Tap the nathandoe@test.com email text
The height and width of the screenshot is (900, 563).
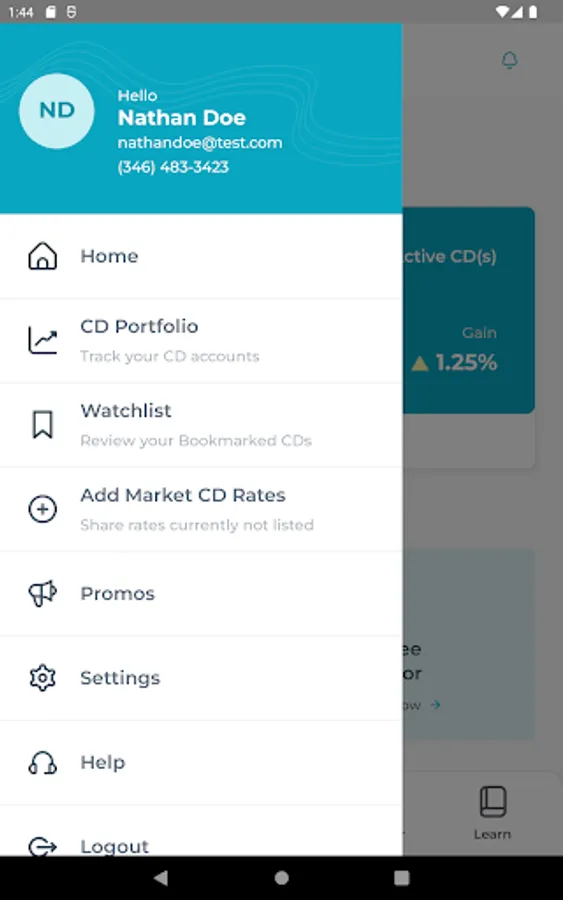tap(200, 142)
